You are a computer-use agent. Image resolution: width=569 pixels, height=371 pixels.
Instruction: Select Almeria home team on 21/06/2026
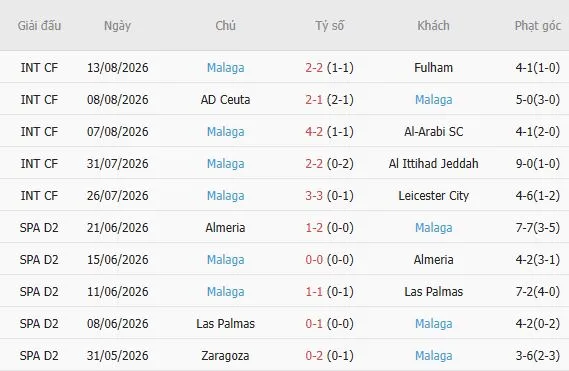coord(225,228)
